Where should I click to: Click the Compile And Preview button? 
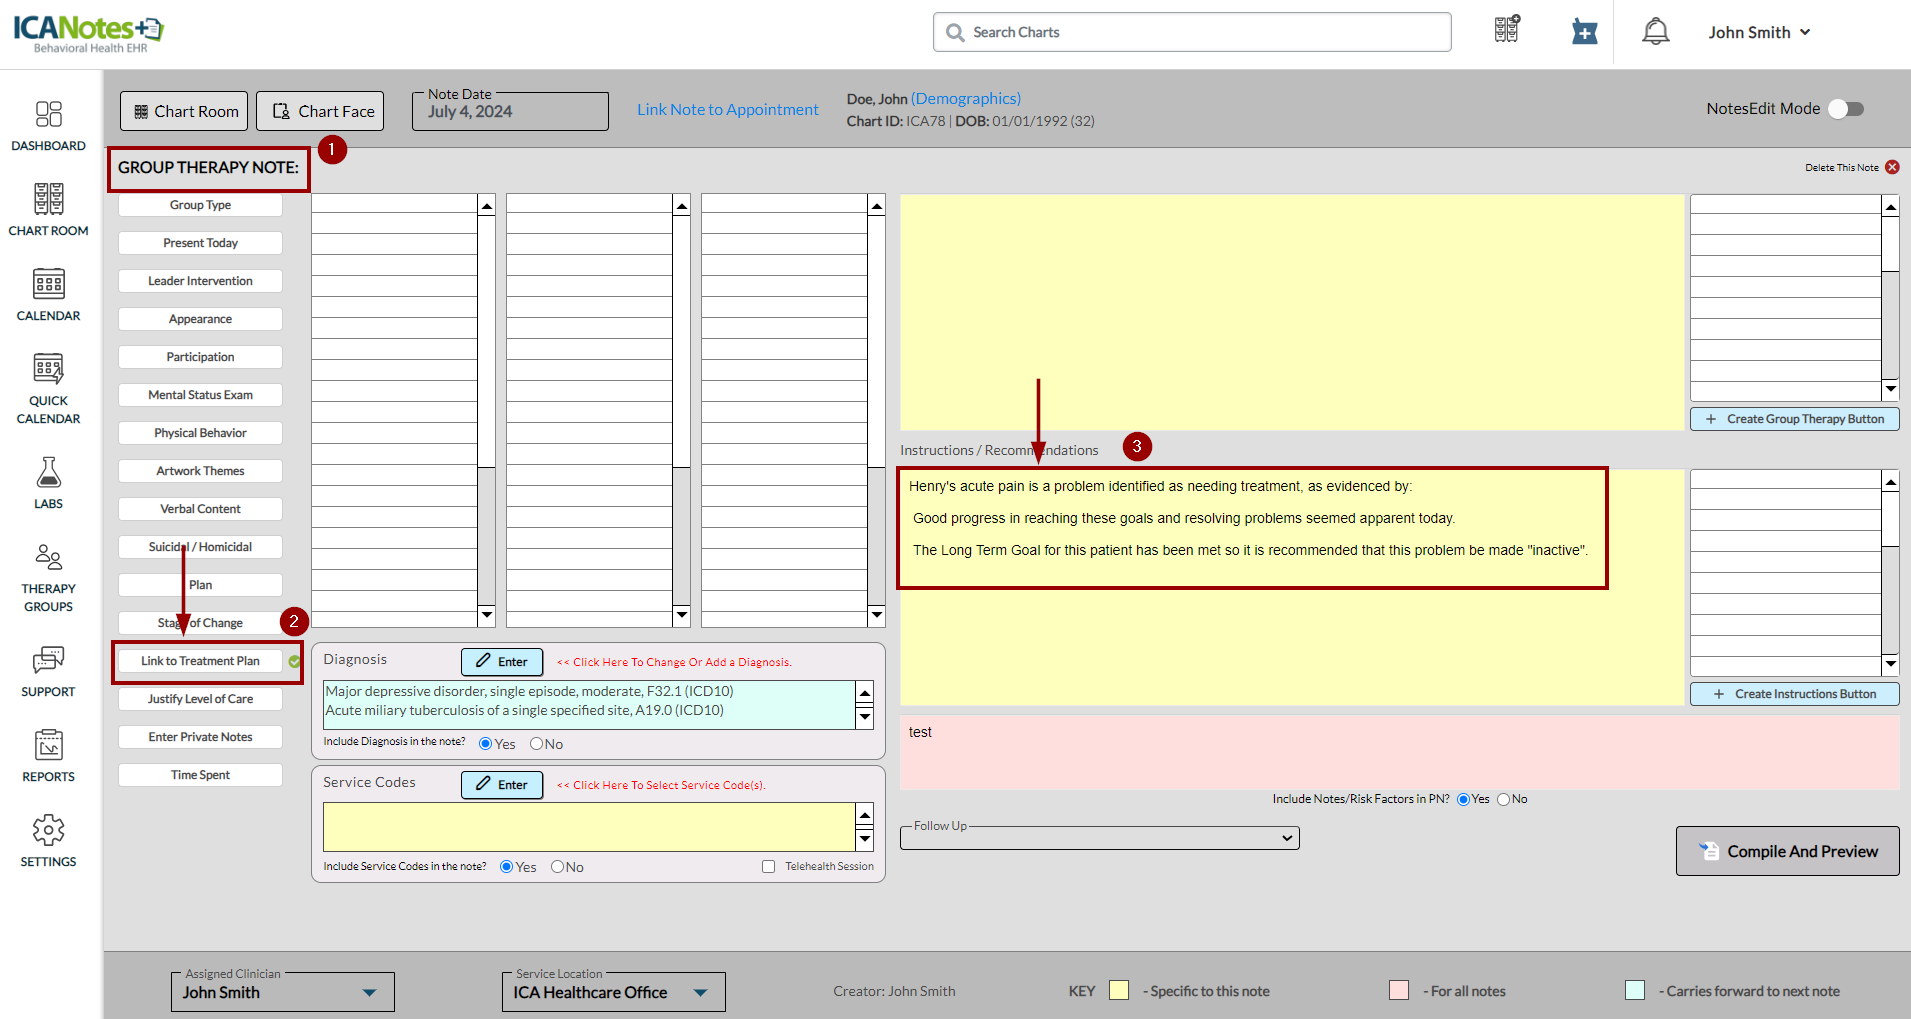1787,851
